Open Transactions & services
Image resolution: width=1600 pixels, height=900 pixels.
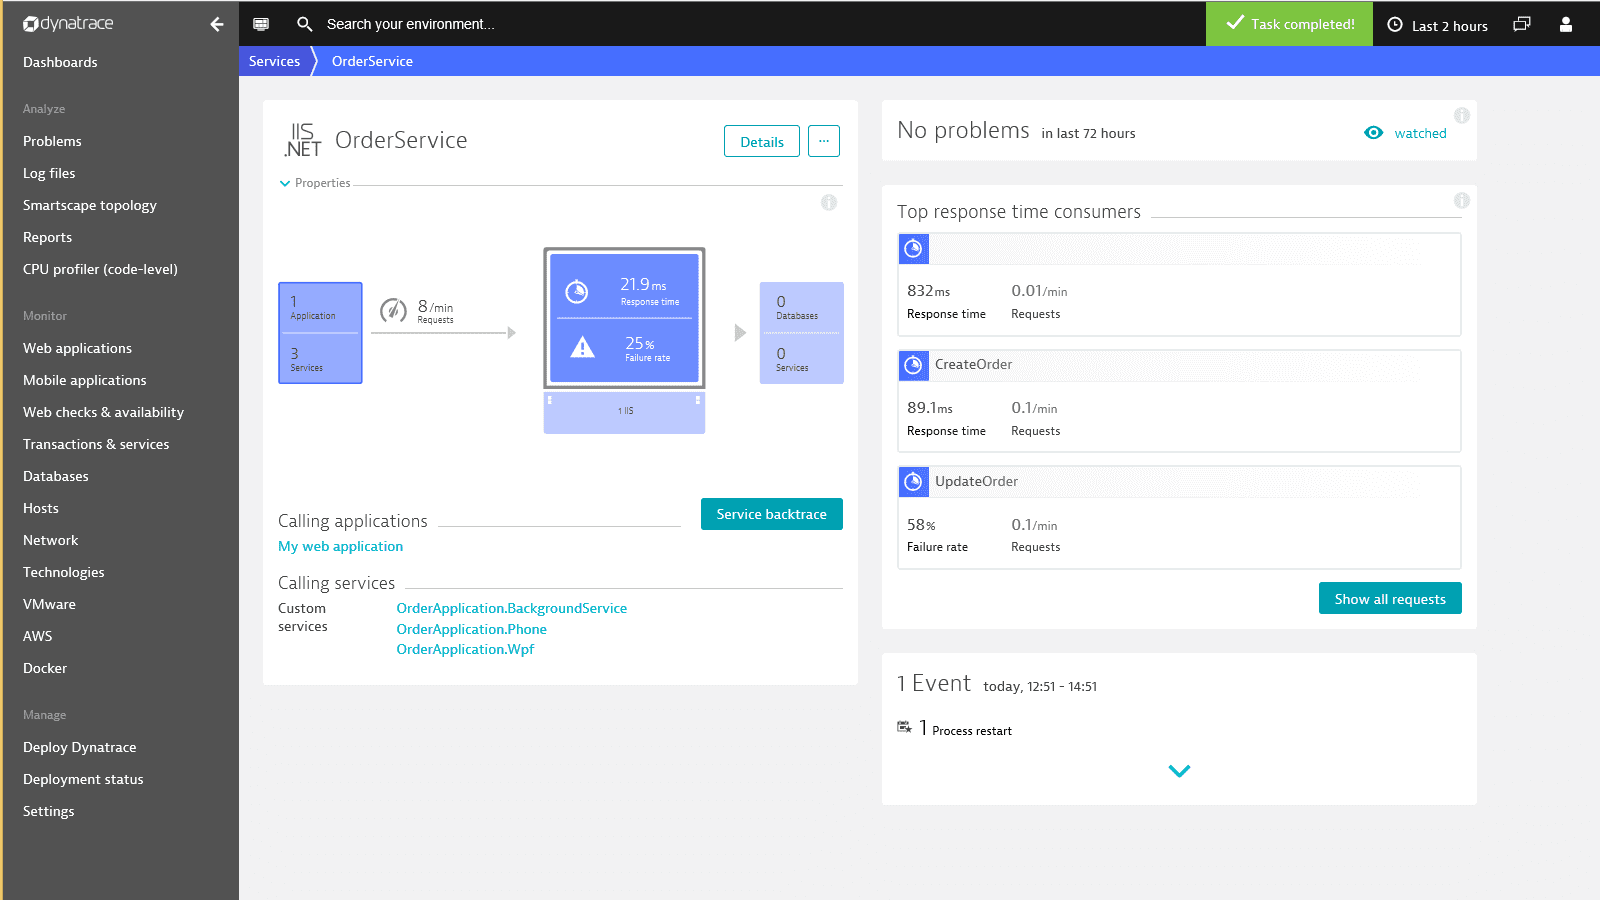click(96, 444)
